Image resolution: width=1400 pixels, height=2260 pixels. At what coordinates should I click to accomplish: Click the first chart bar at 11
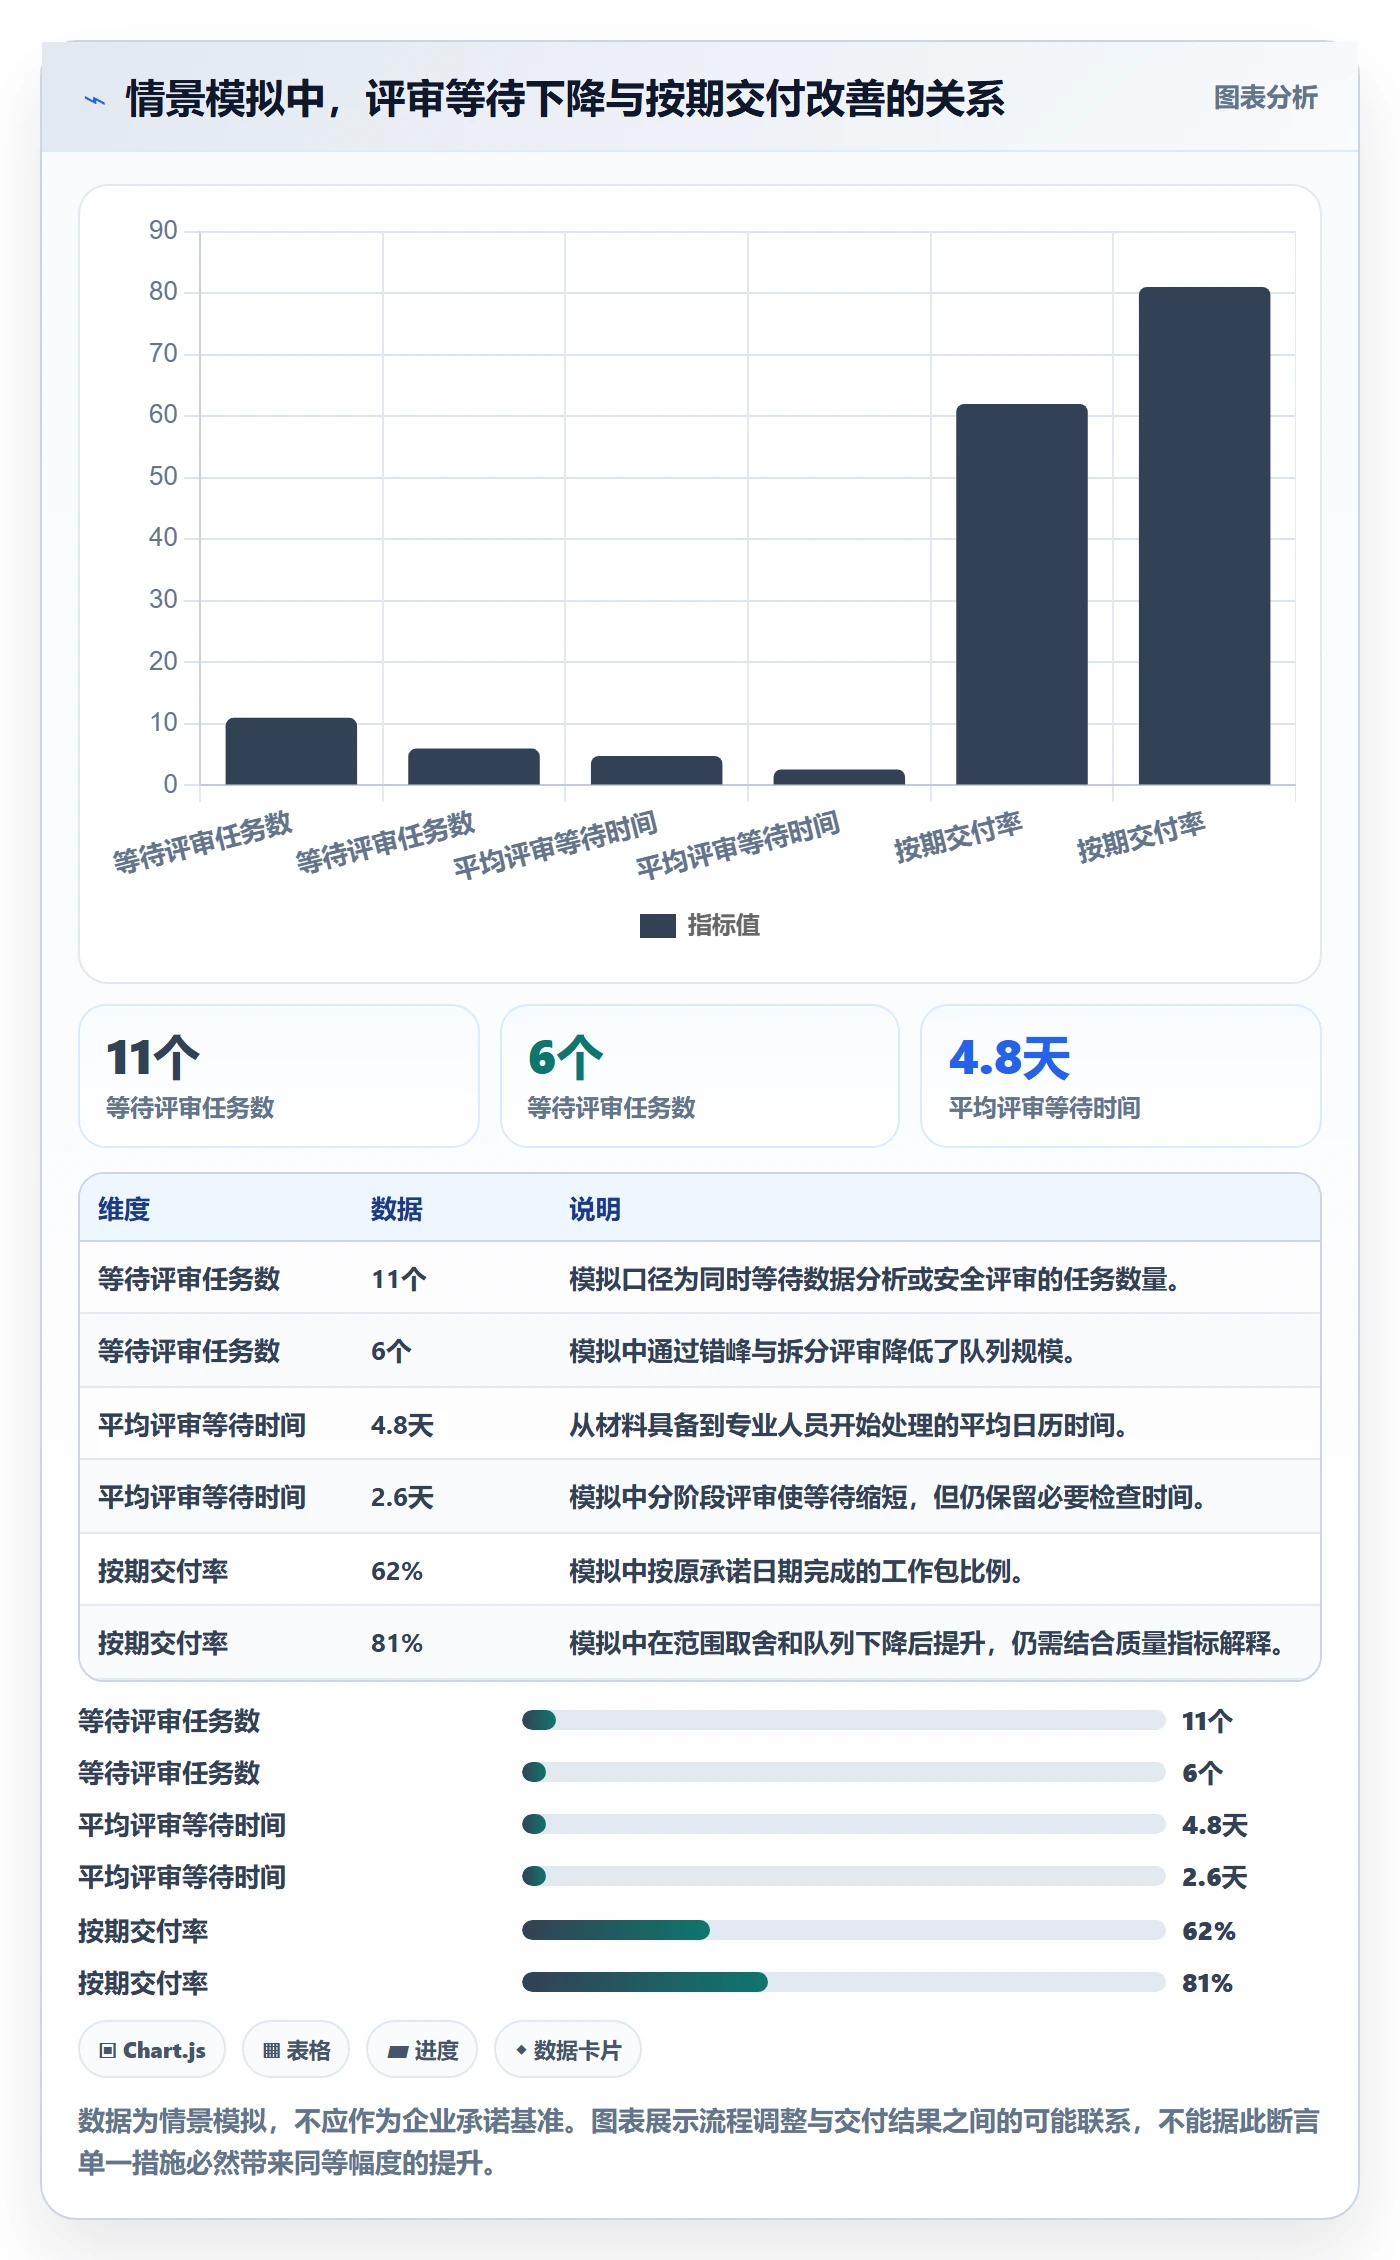291,751
